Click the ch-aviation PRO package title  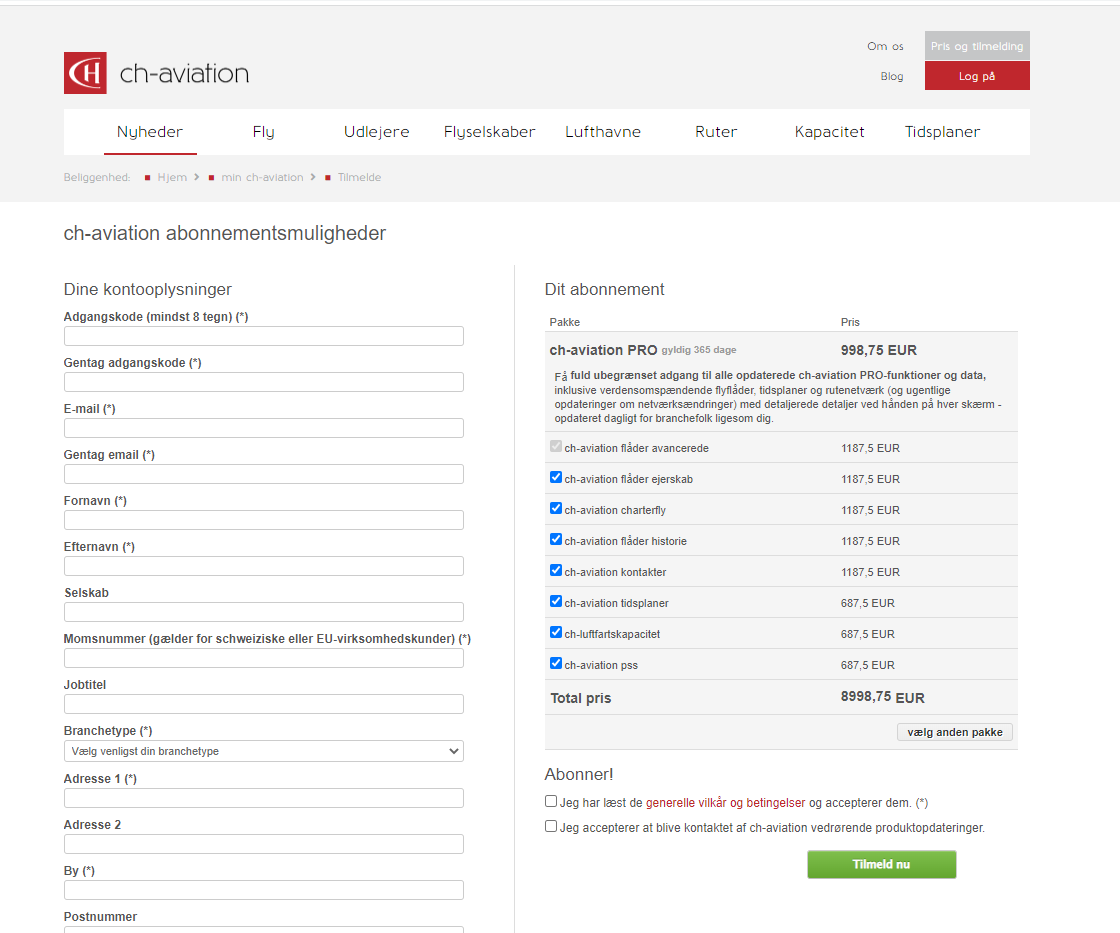603,350
